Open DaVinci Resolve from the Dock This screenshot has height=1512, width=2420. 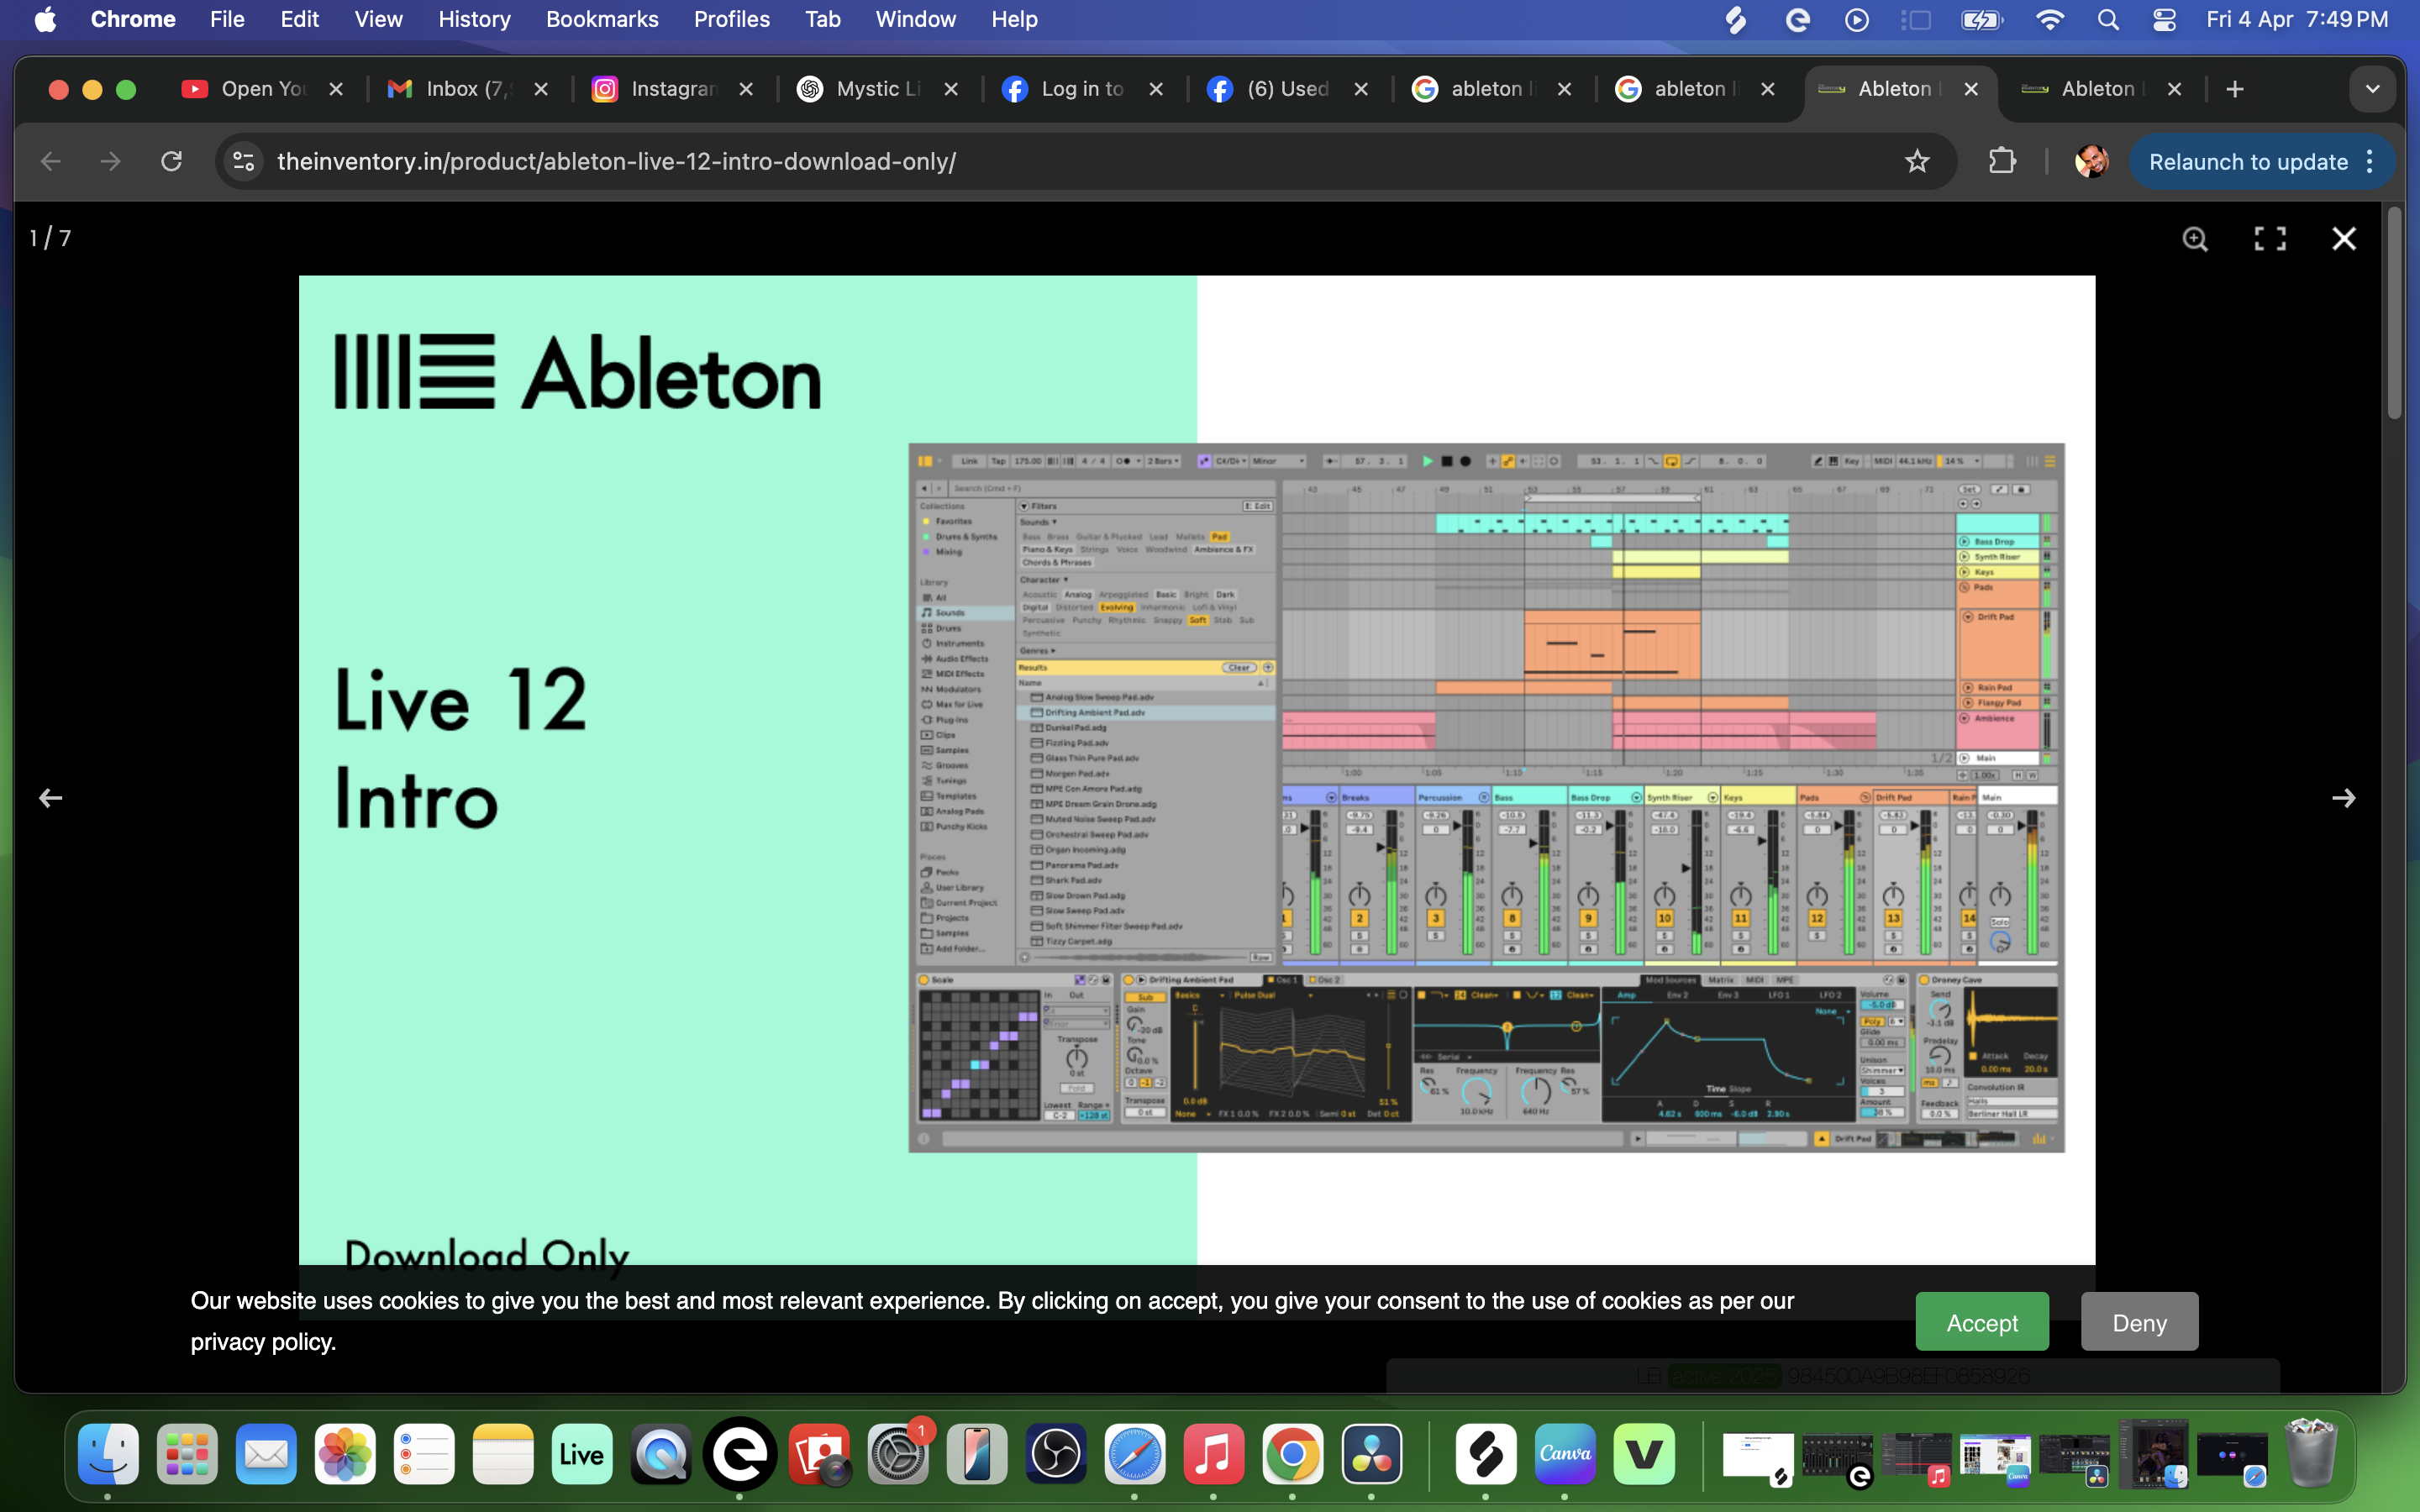tap(1372, 1454)
